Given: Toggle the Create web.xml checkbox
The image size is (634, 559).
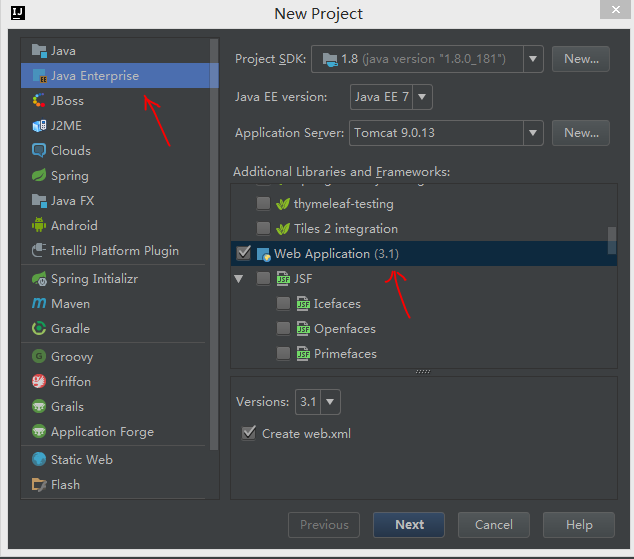Looking at the screenshot, I should click(x=249, y=433).
